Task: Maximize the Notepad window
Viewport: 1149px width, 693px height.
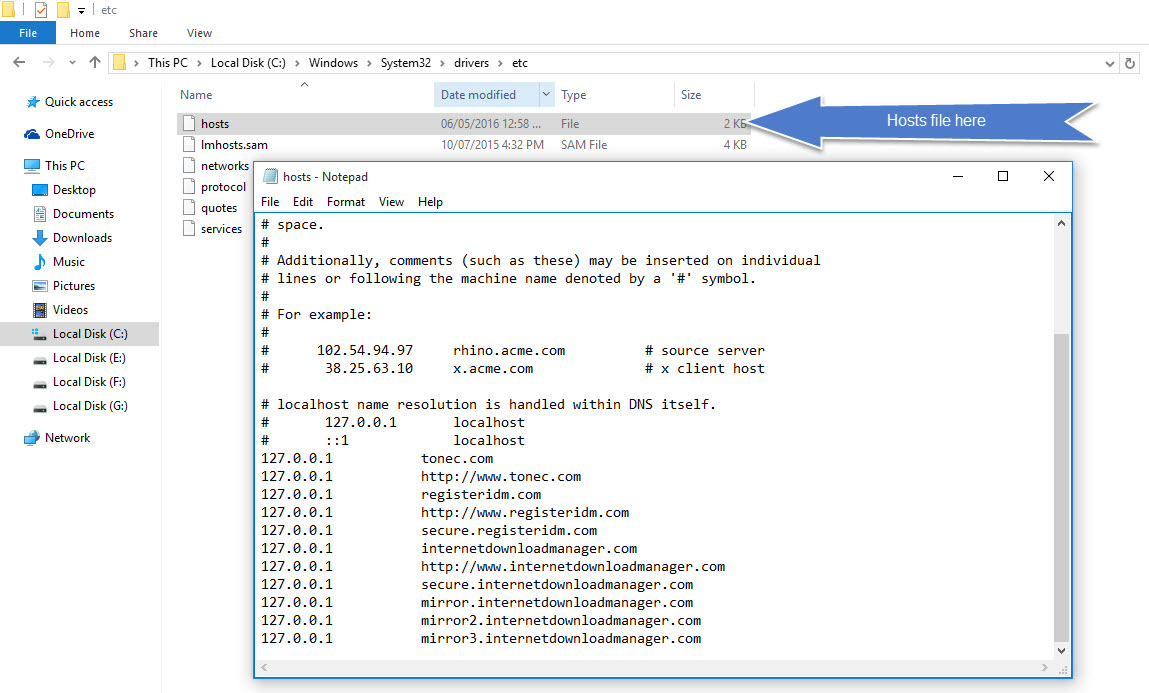Action: [1003, 177]
